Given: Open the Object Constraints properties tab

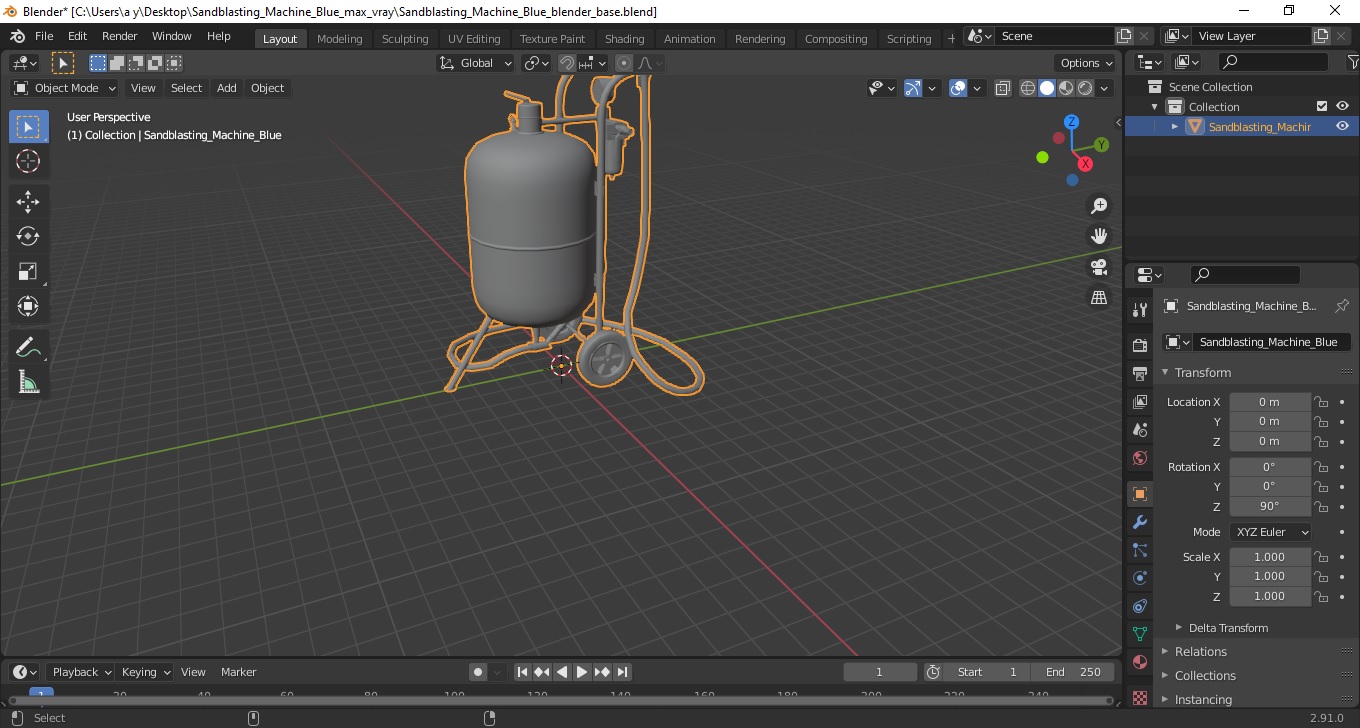Looking at the screenshot, I should (1139, 606).
